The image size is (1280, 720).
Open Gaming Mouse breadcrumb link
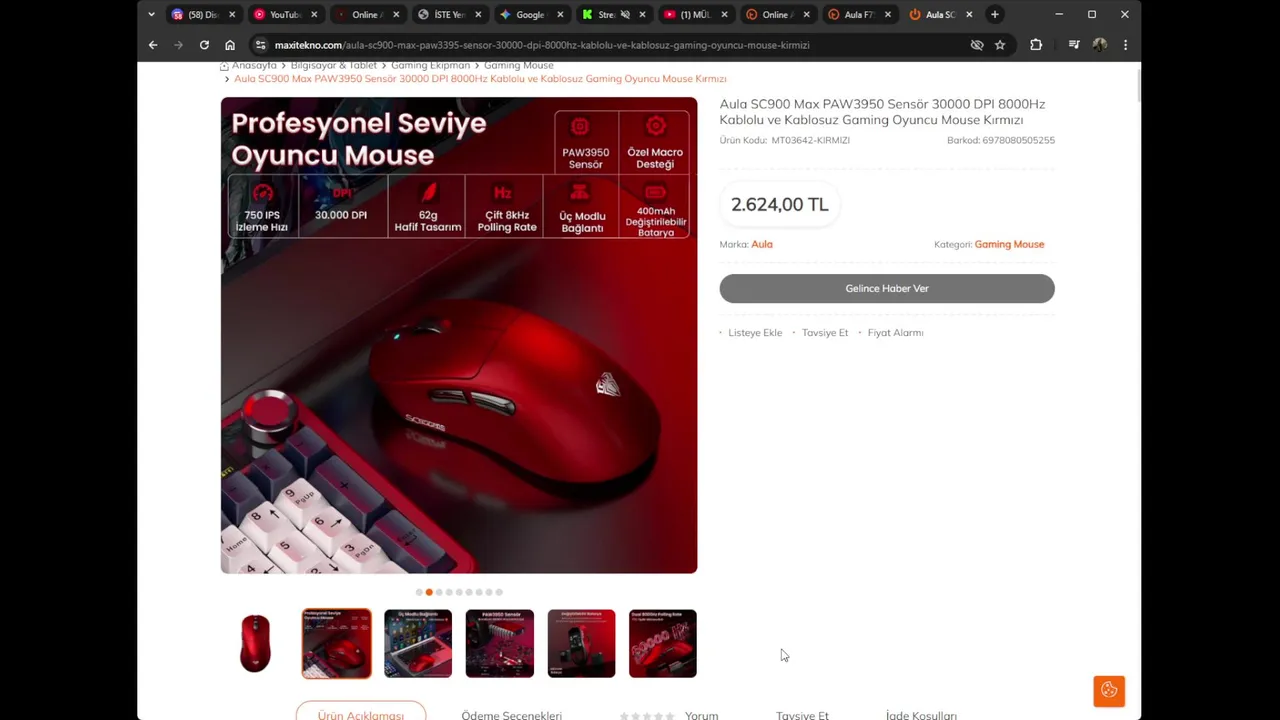point(518,66)
